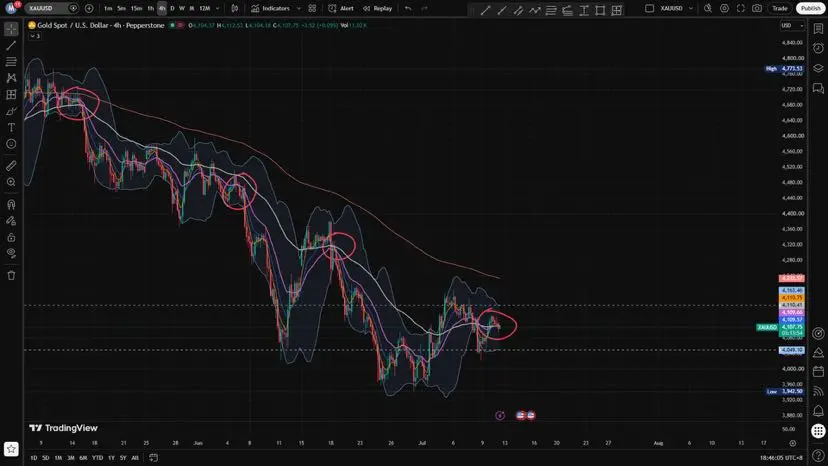
Task: Toggle magnet mode
Action: click(11, 204)
